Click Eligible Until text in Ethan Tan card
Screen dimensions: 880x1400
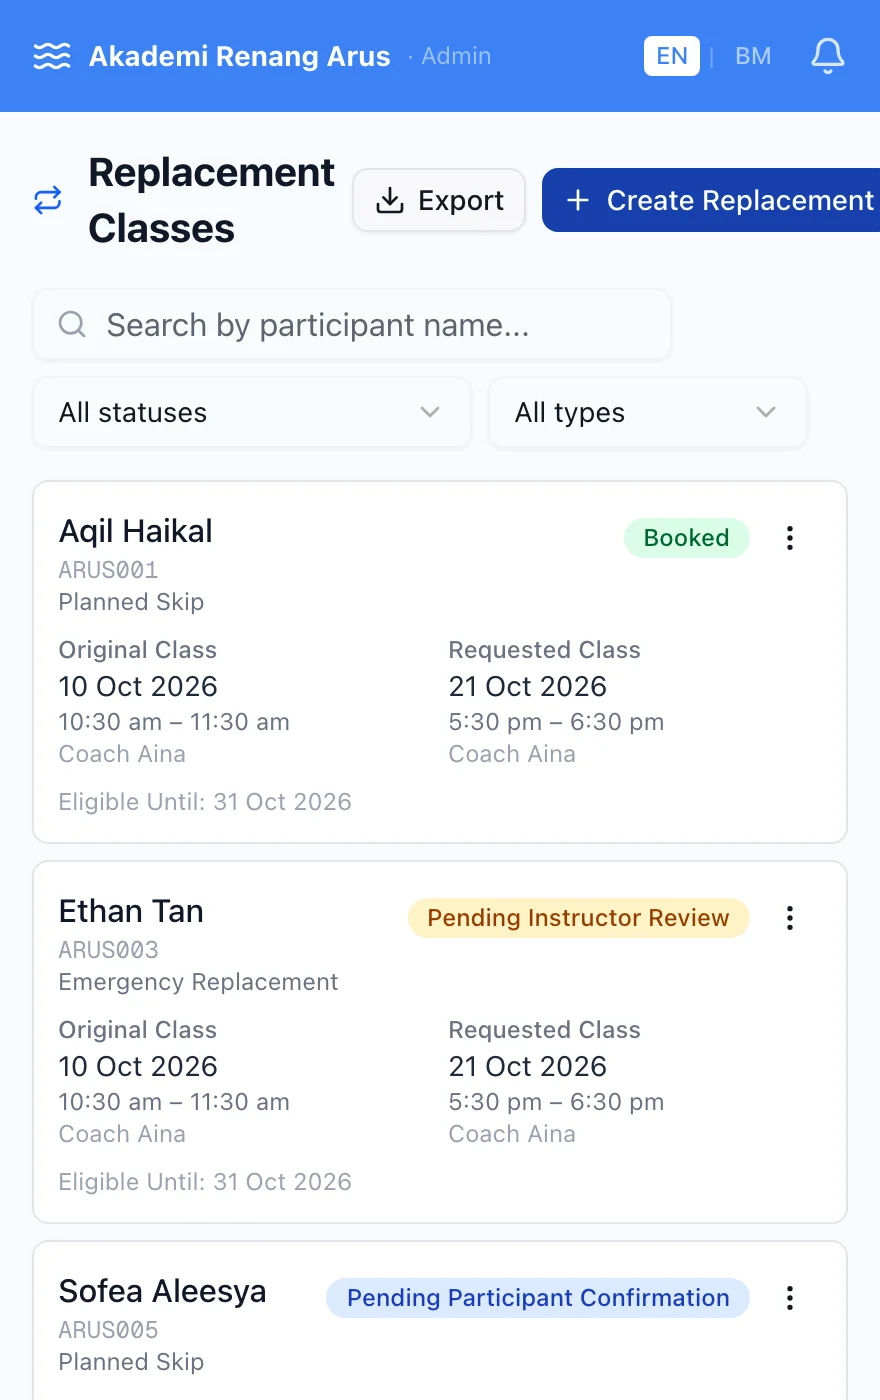(205, 1182)
